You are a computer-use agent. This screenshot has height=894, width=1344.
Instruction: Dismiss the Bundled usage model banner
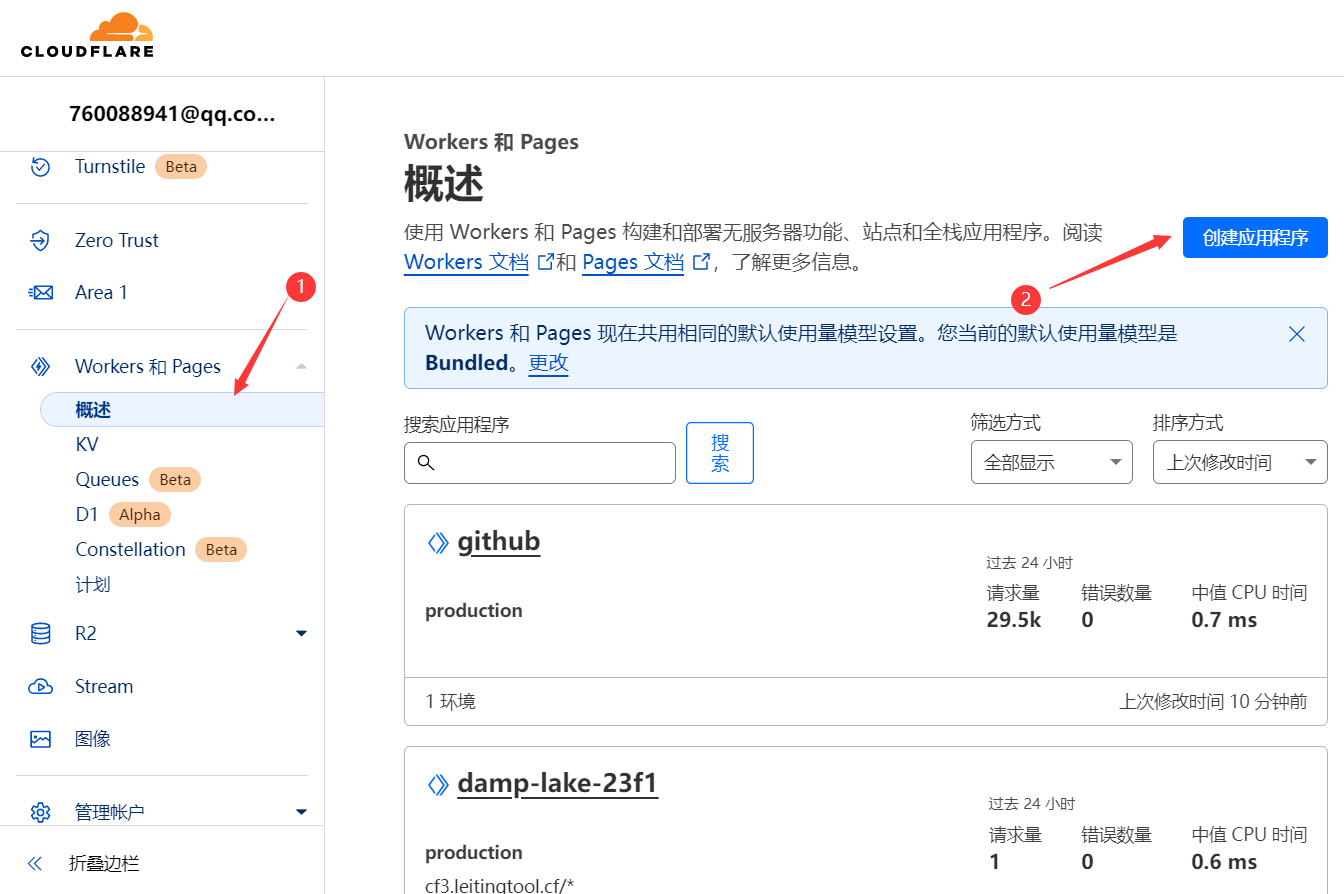[x=1297, y=334]
